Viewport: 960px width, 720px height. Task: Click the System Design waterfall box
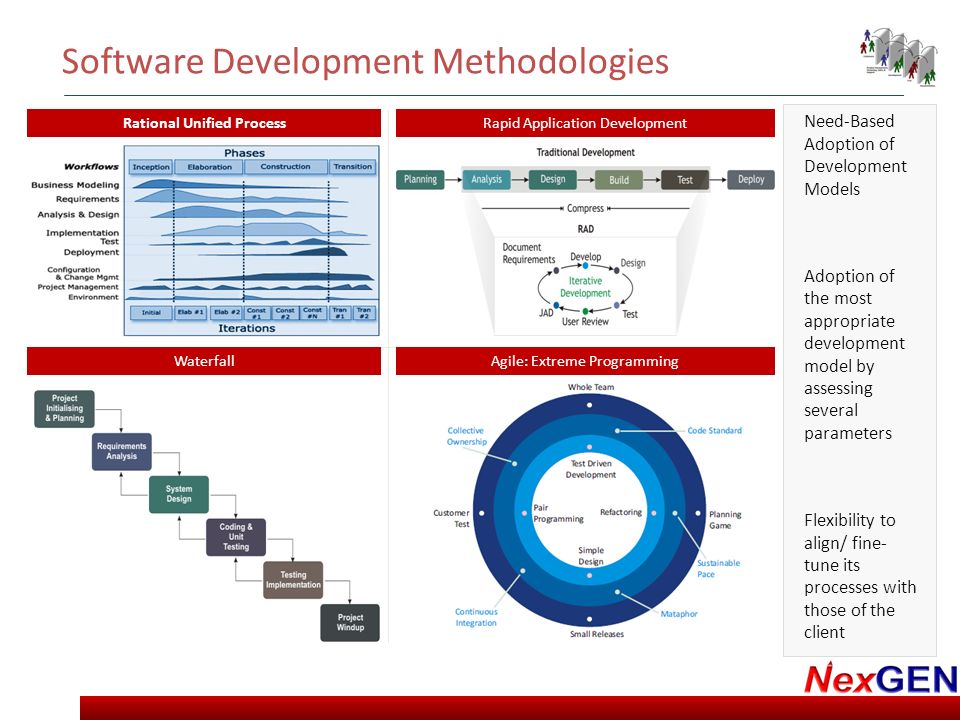click(179, 494)
